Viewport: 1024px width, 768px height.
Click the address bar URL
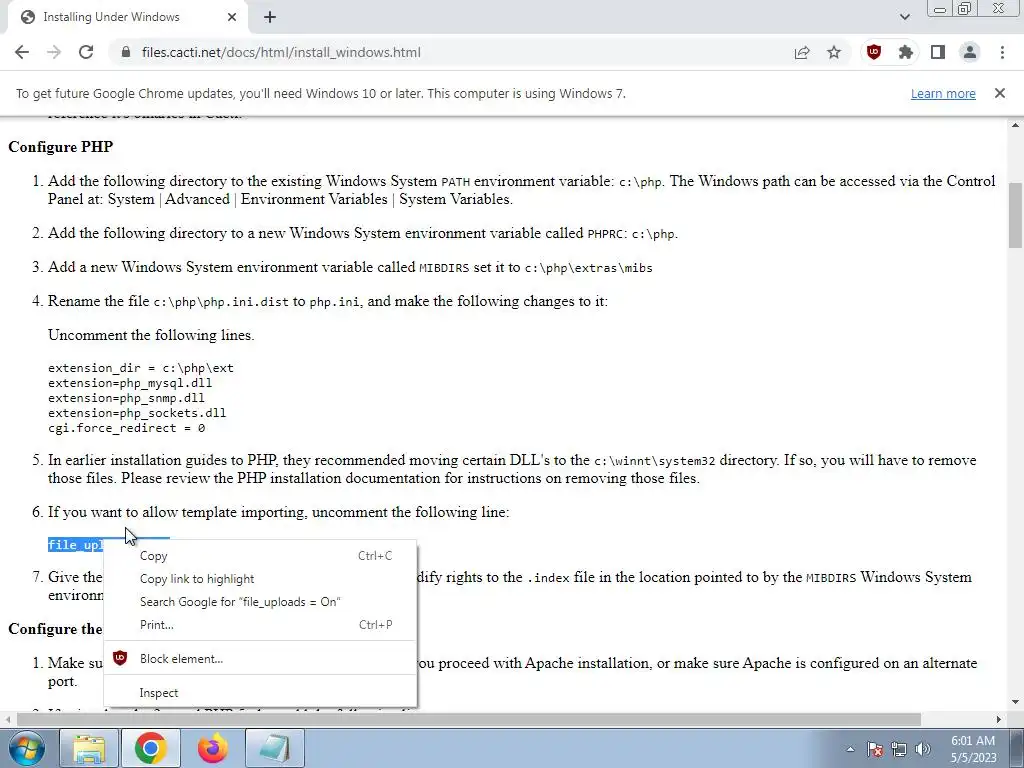pos(281,52)
